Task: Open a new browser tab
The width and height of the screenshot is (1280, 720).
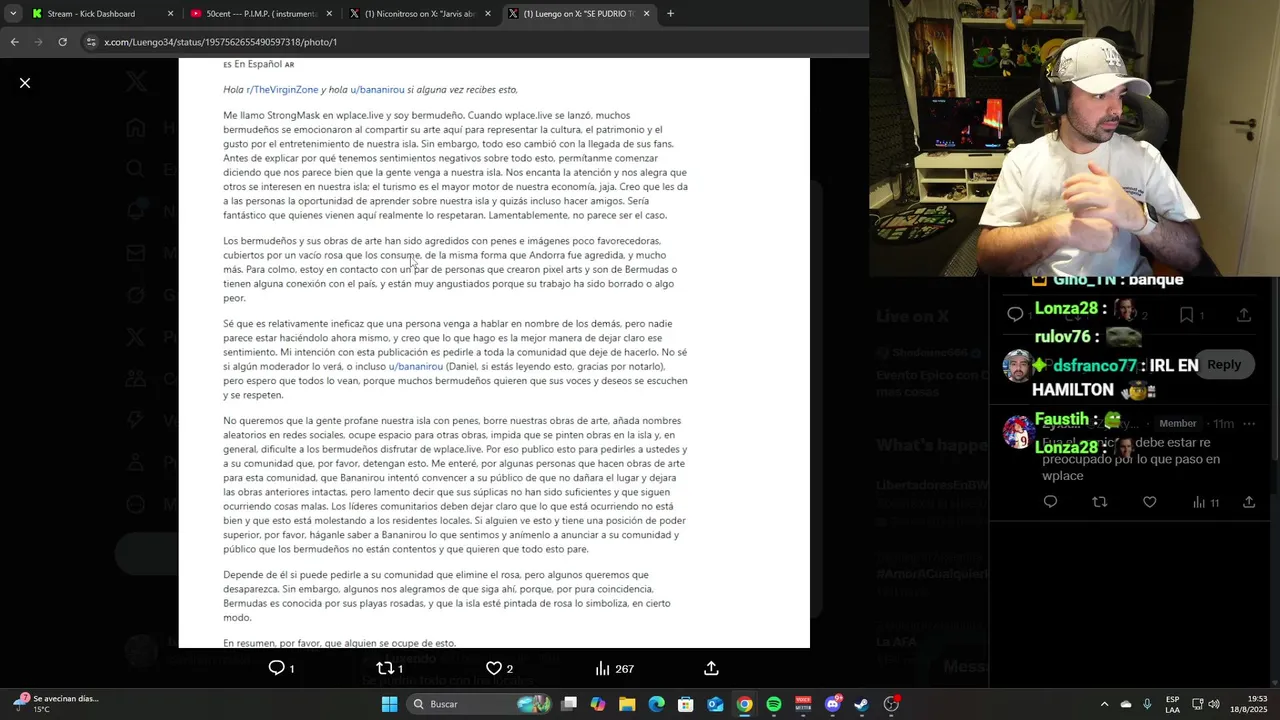Action: (670, 14)
